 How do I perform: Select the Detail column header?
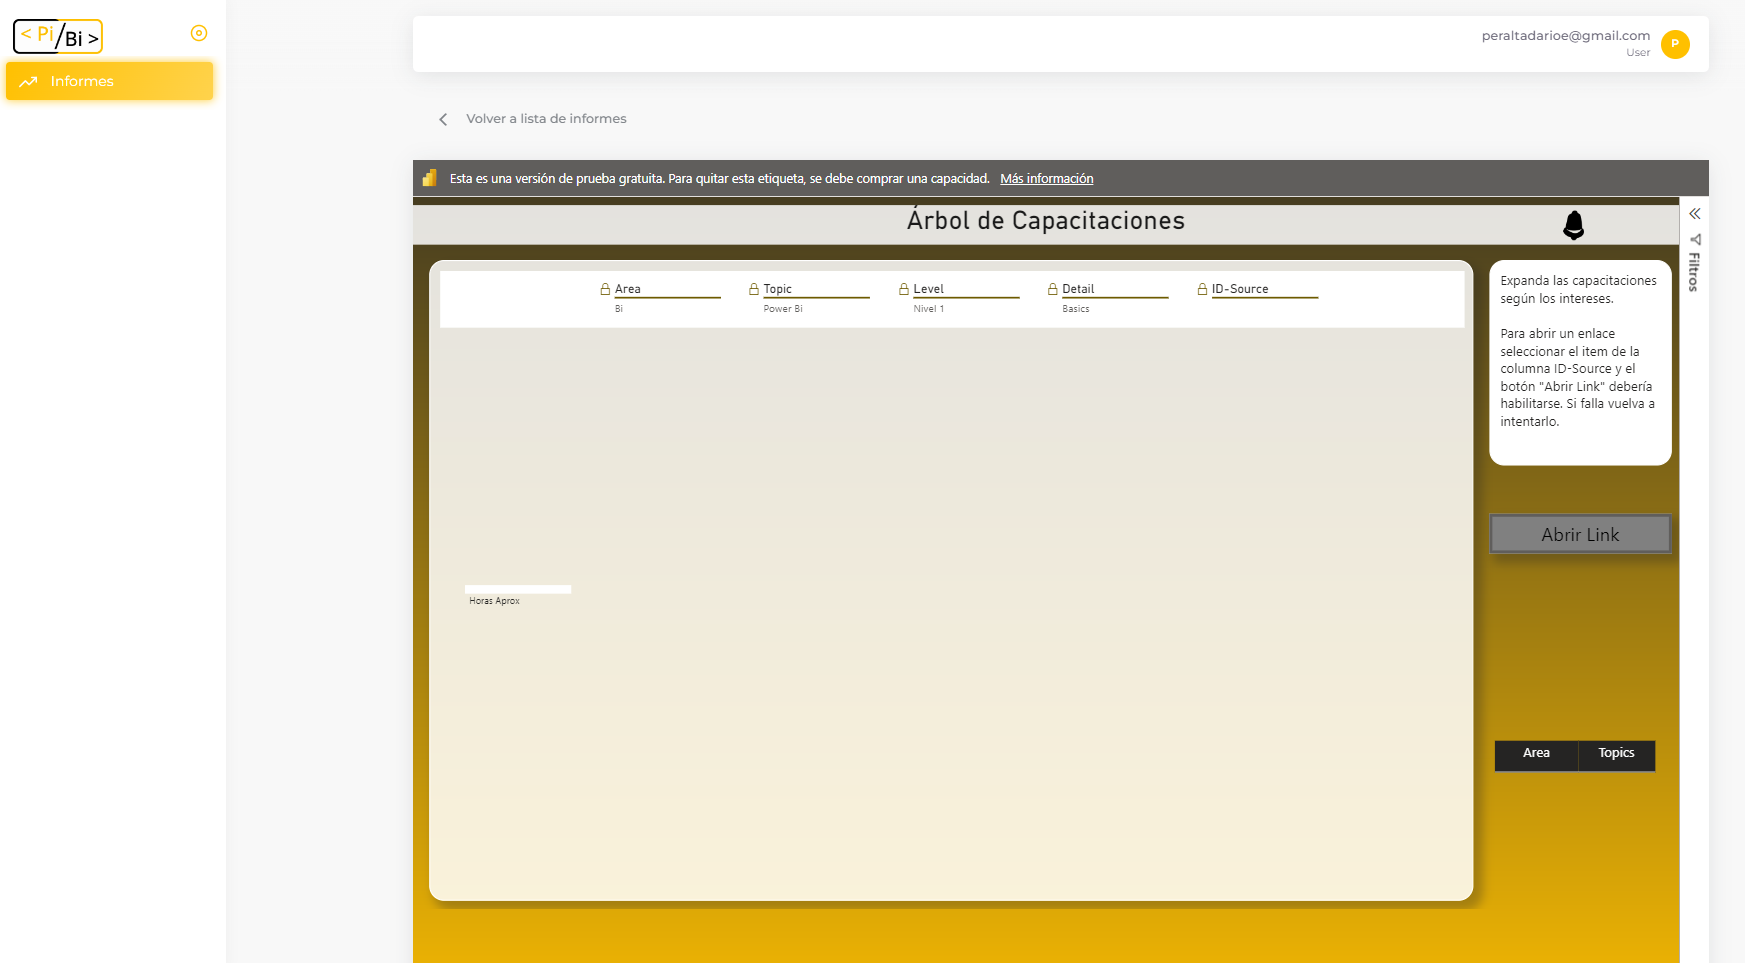(x=1078, y=289)
